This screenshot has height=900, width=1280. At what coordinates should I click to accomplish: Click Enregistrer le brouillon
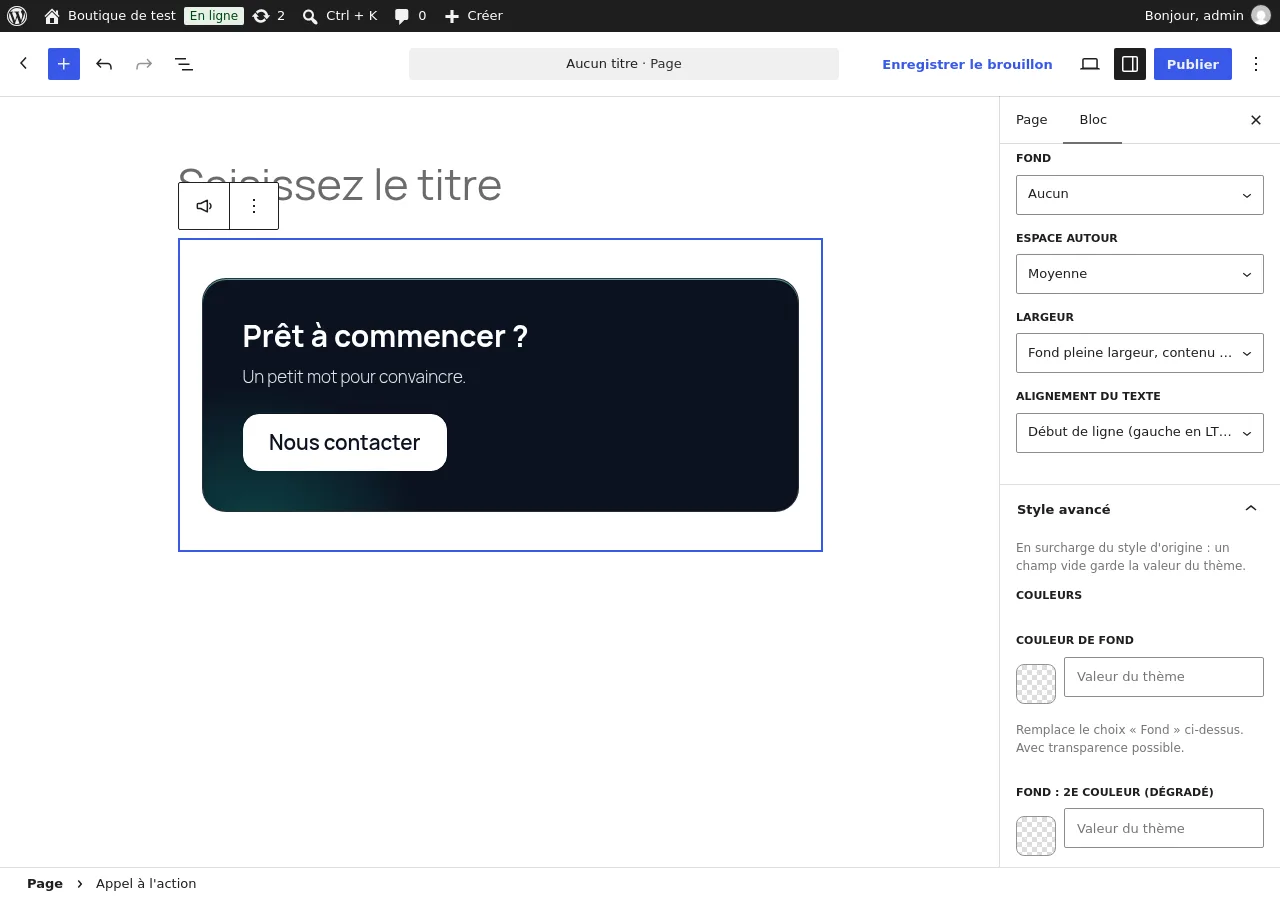pyautogui.click(x=967, y=64)
